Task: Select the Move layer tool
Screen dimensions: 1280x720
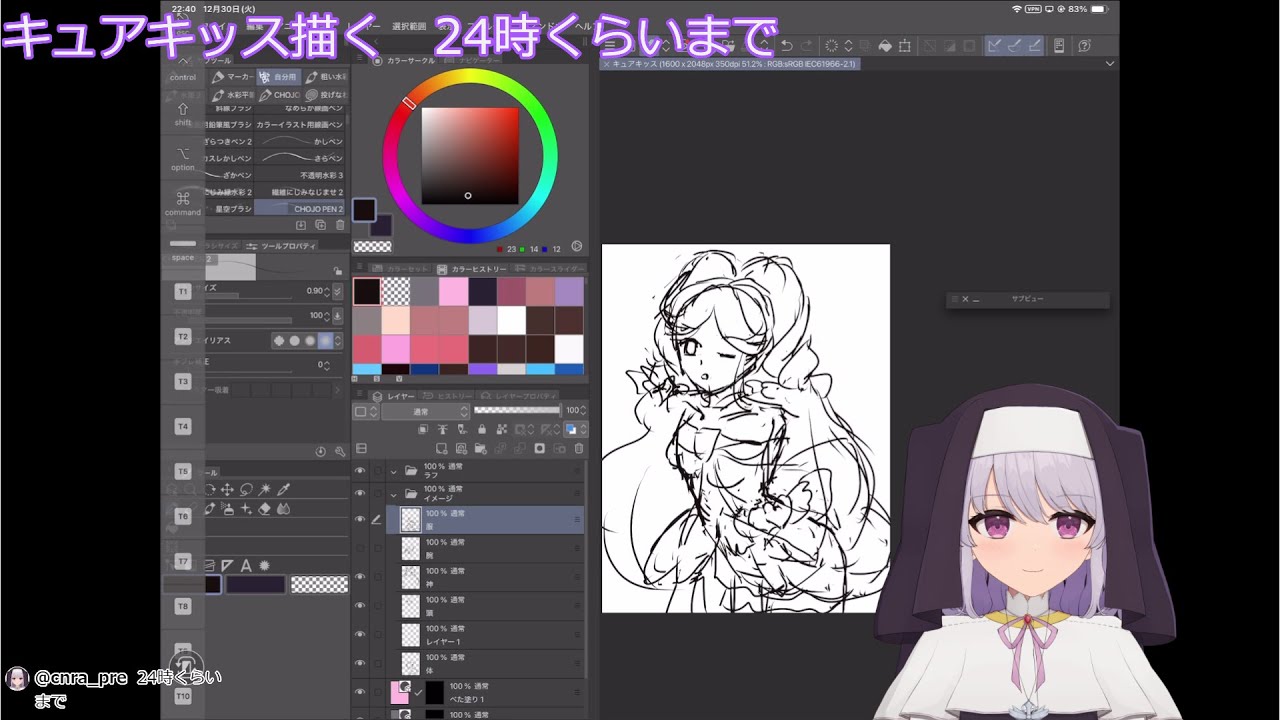Action: coord(227,489)
